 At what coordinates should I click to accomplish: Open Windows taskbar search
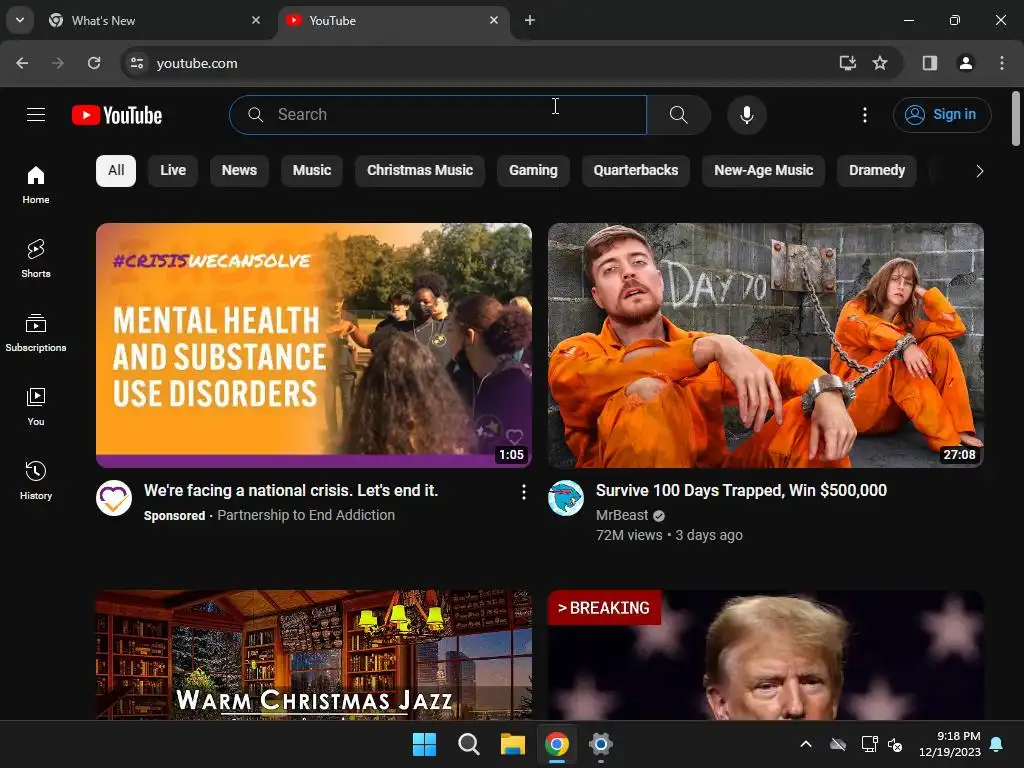coord(469,744)
